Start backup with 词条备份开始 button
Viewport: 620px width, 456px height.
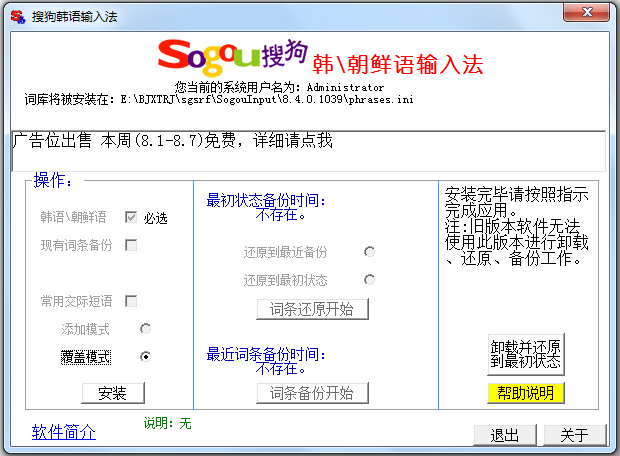pyautogui.click(x=312, y=393)
